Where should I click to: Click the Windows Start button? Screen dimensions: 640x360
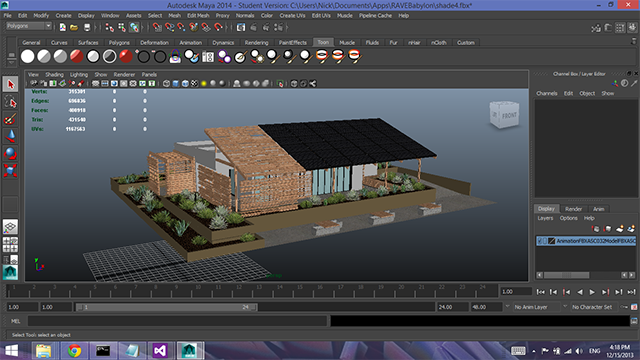pos(11,351)
